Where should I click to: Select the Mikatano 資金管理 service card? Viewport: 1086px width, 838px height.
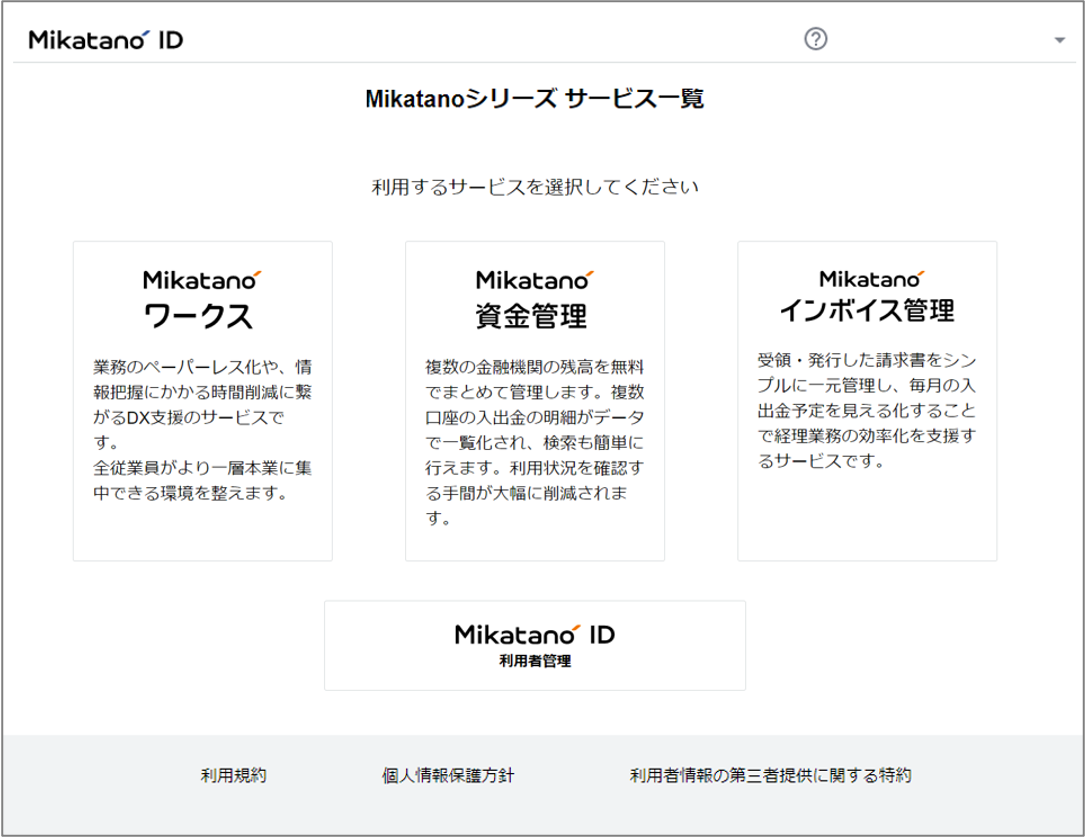(x=535, y=401)
